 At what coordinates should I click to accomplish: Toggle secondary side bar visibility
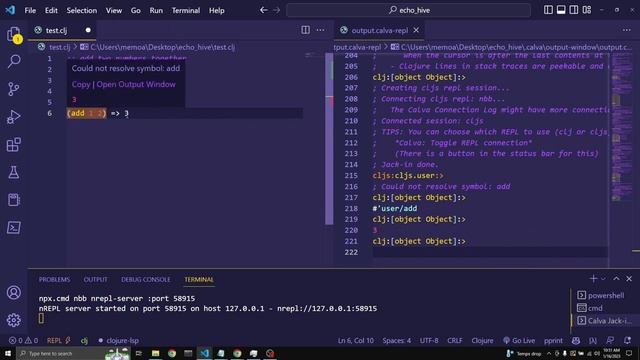[574, 10]
